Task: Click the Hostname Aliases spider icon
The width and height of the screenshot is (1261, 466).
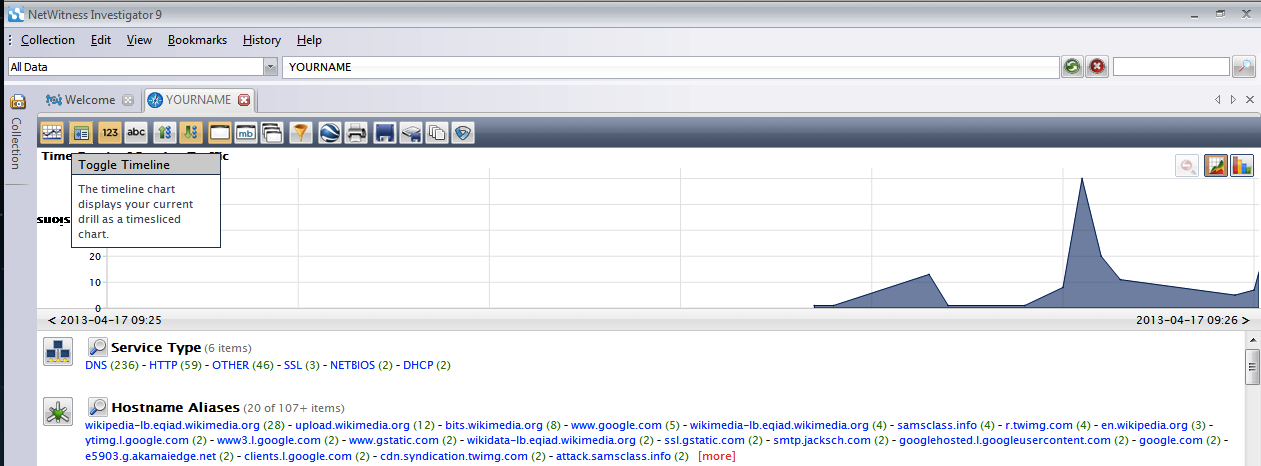Action: pyautogui.click(x=57, y=411)
